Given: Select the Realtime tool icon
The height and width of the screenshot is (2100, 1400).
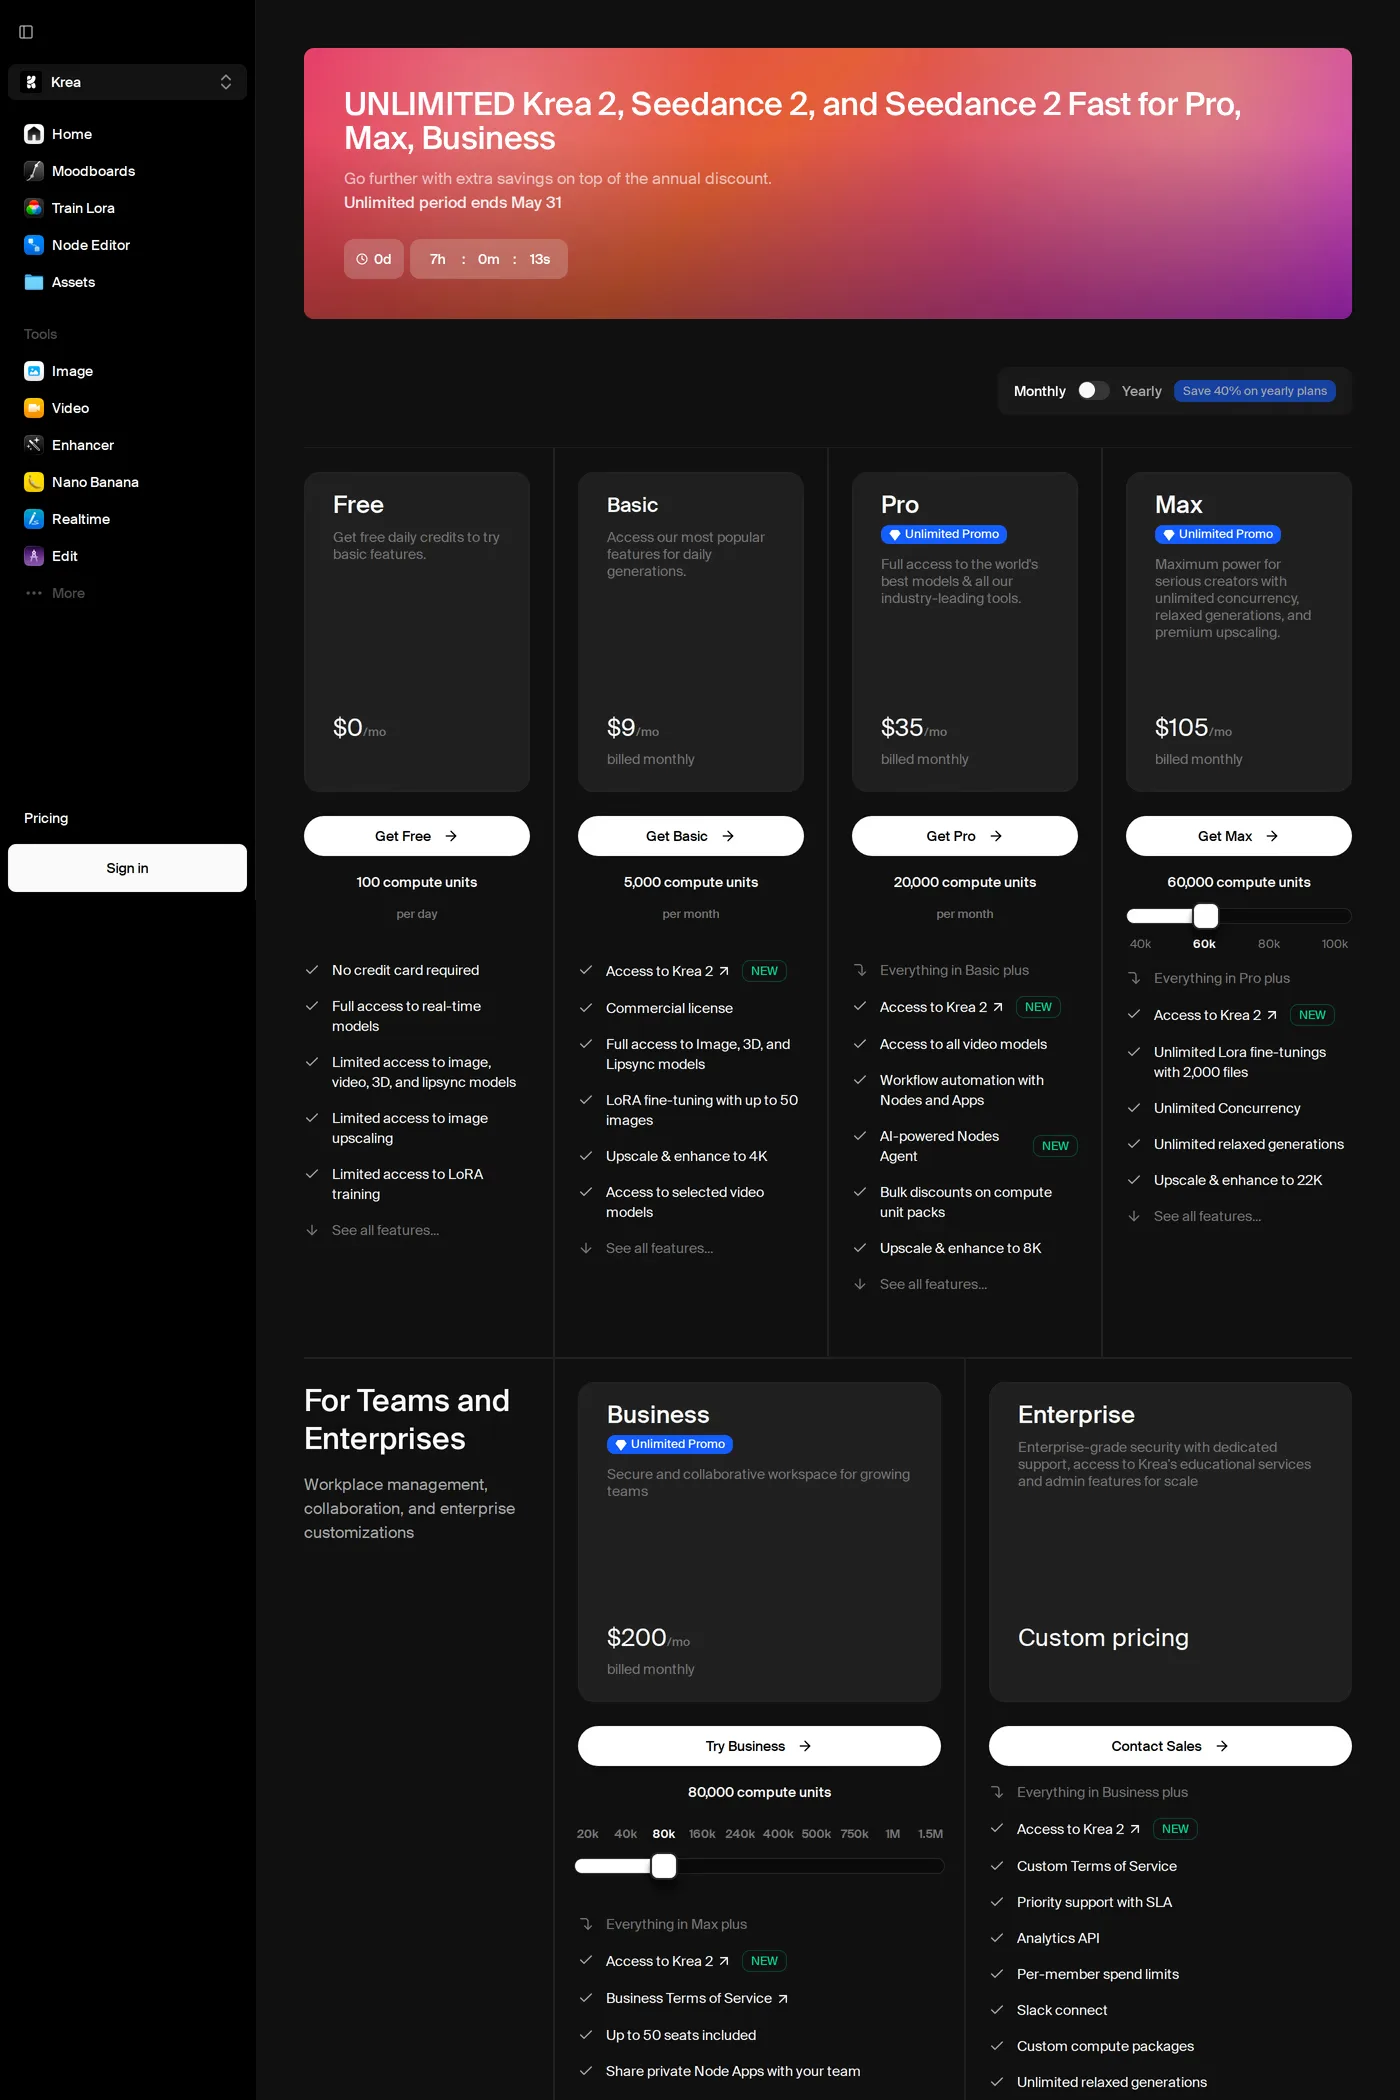Looking at the screenshot, I should tap(34, 519).
